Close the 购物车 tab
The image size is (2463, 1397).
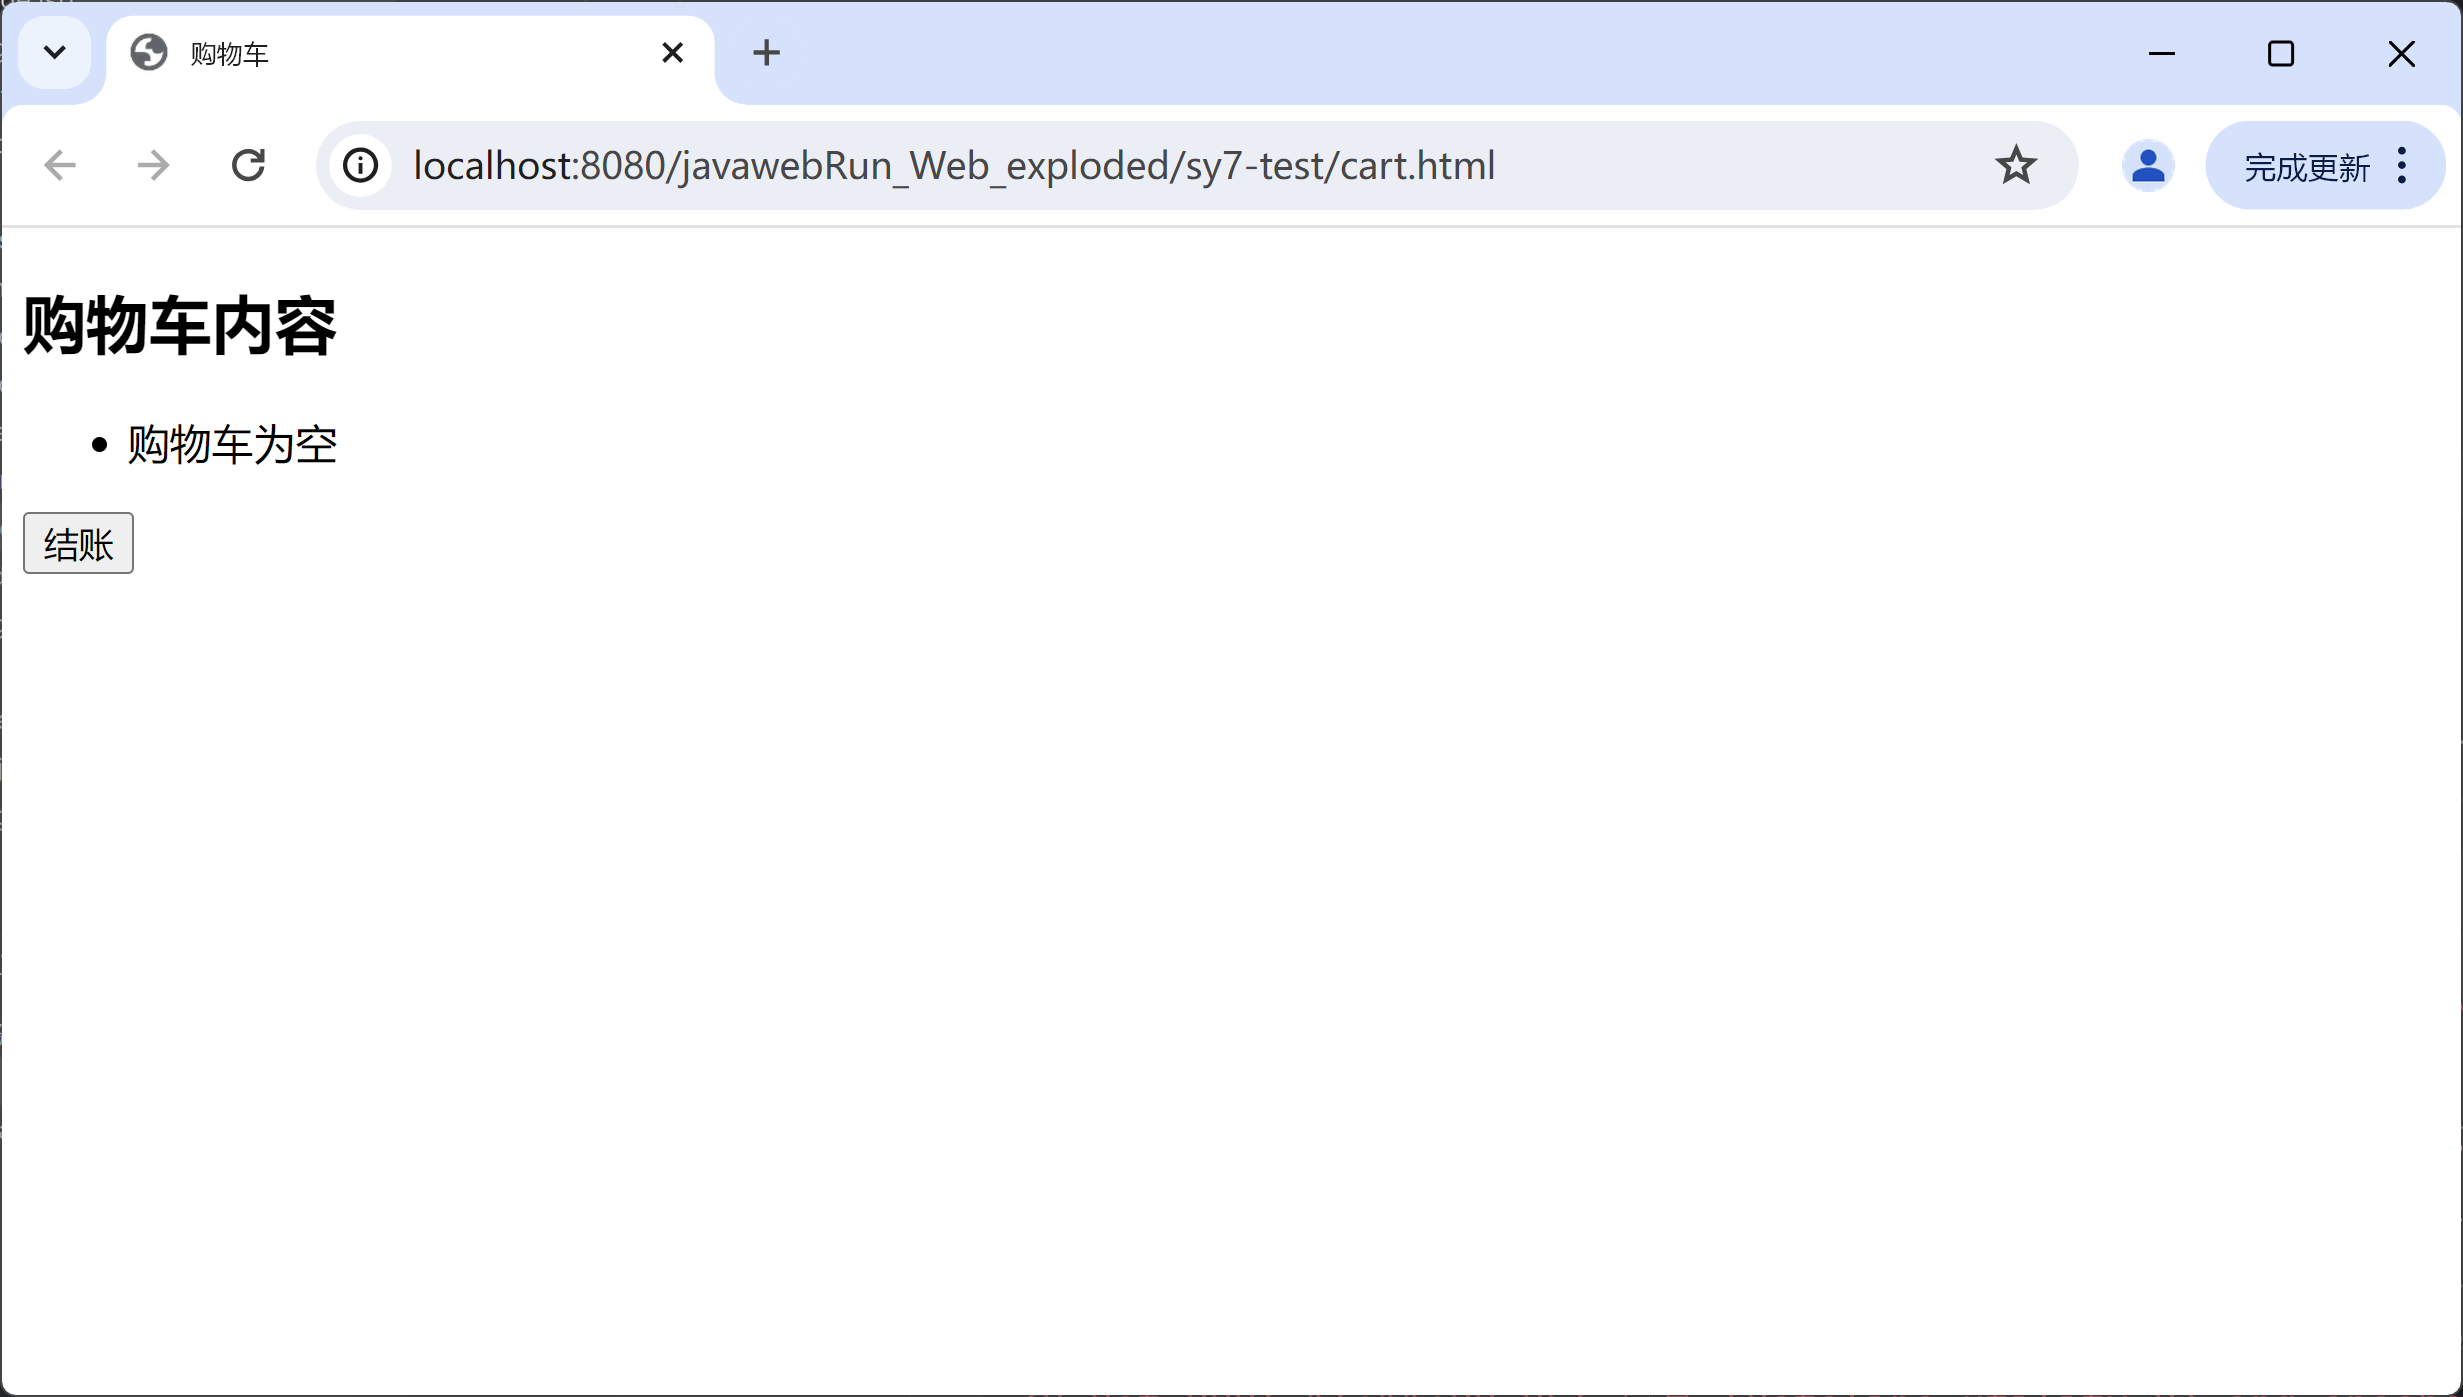[x=673, y=53]
